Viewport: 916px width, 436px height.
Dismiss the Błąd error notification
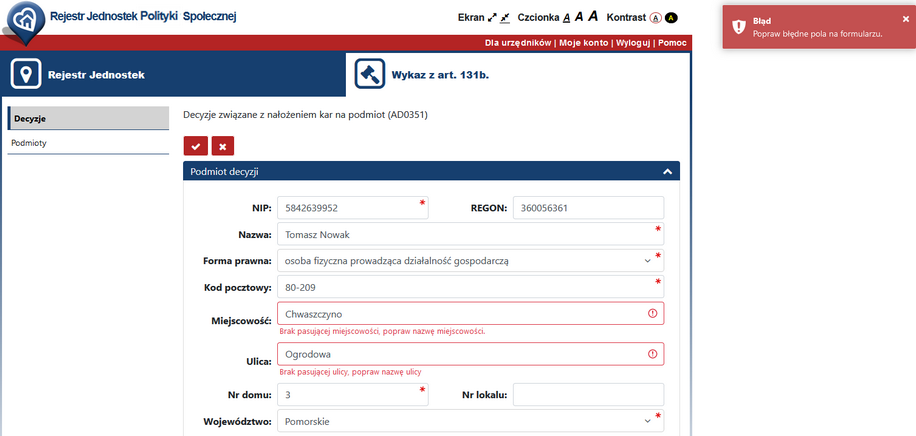[905, 19]
